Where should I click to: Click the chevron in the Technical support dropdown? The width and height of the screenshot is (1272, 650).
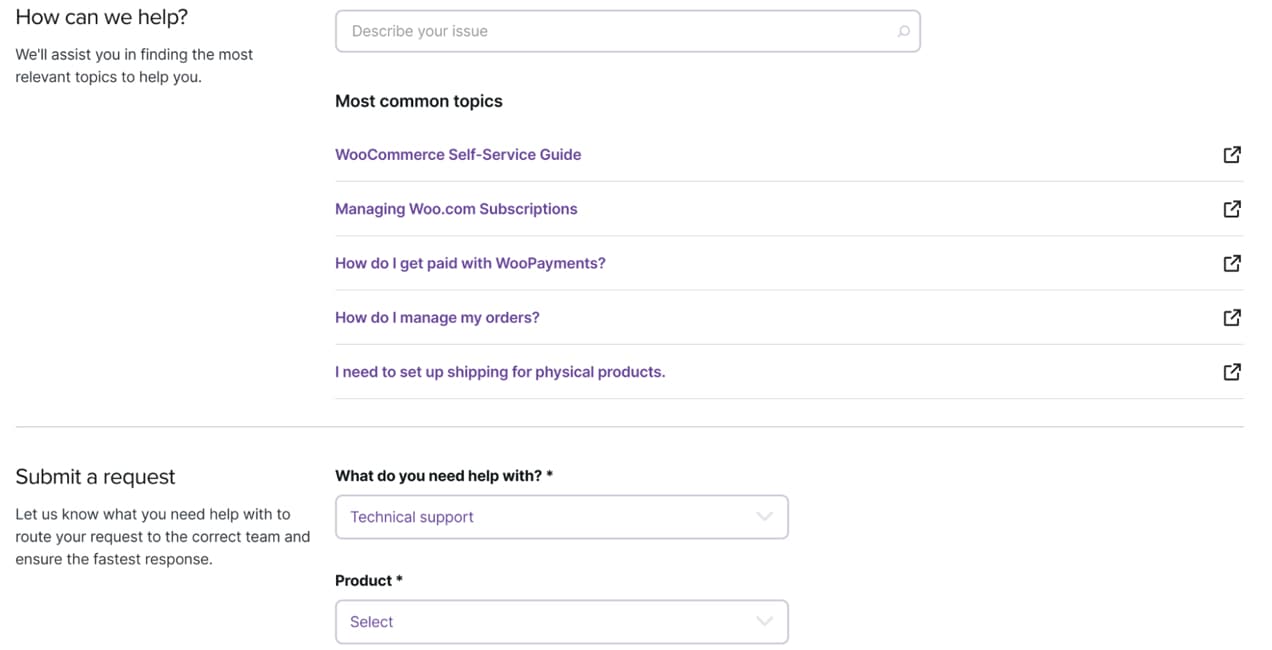click(x=765, y=517)
